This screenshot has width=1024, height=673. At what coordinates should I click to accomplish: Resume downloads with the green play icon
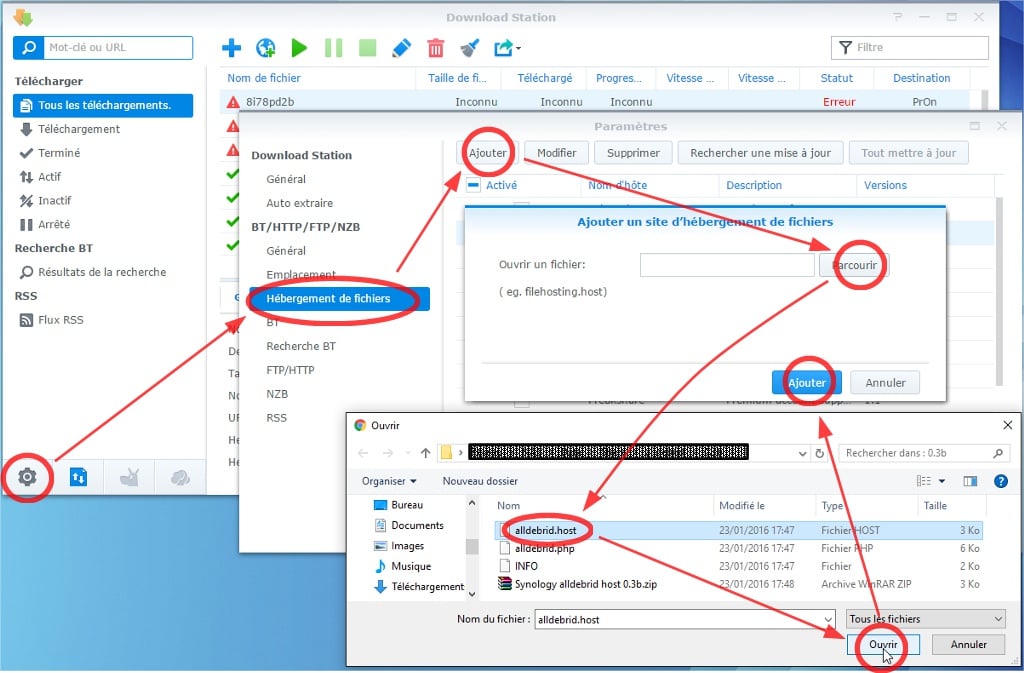(x=299, y=48)
